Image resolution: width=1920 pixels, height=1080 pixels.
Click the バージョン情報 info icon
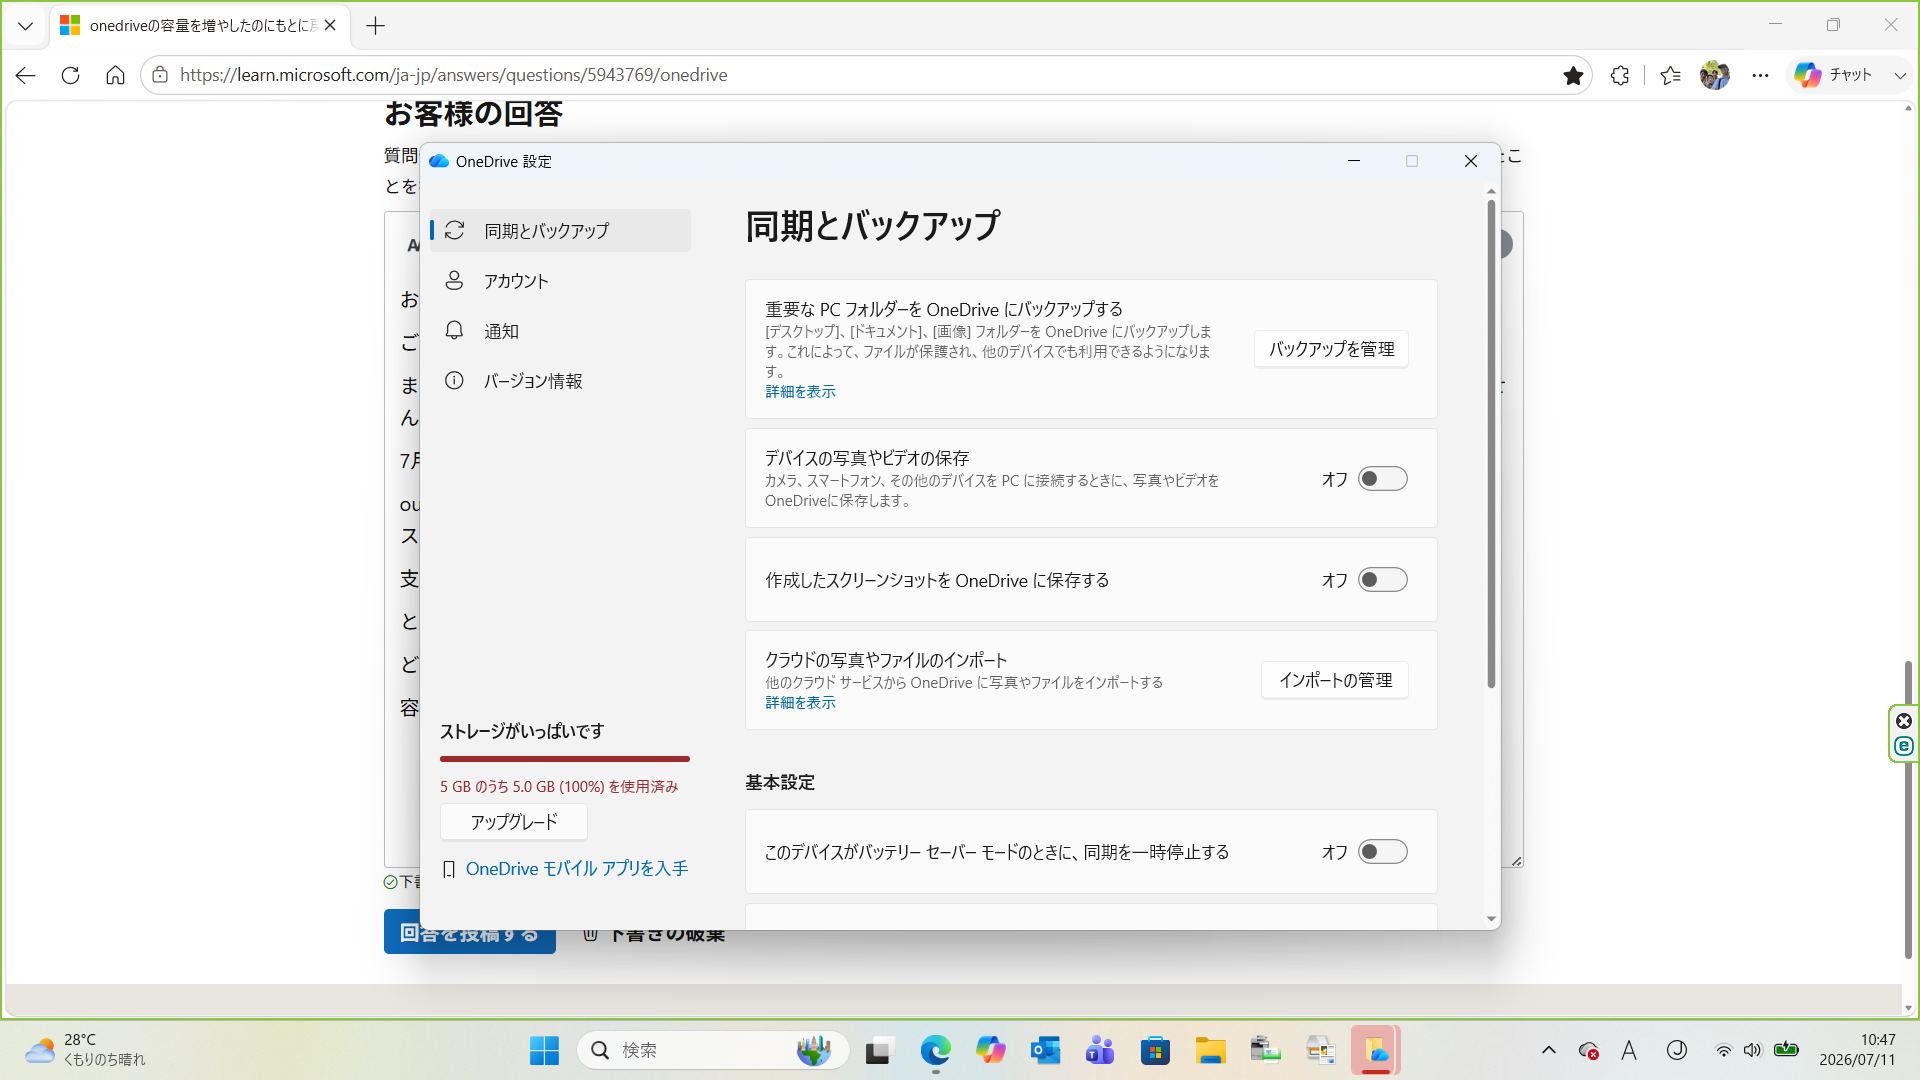pyautogui.click(x=454, y=381)
